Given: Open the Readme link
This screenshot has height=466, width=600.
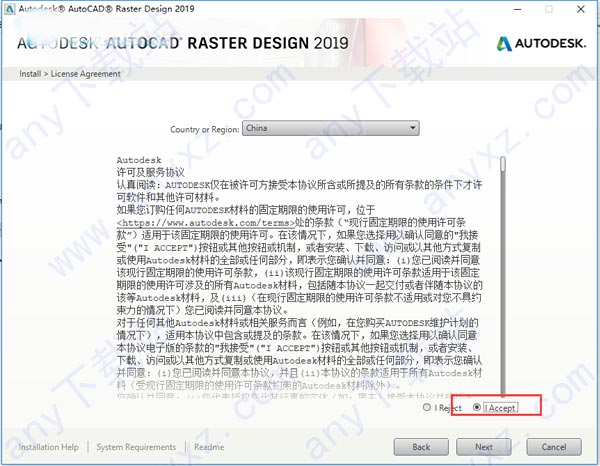Looking at the screenshot, I should click(209, 447).
